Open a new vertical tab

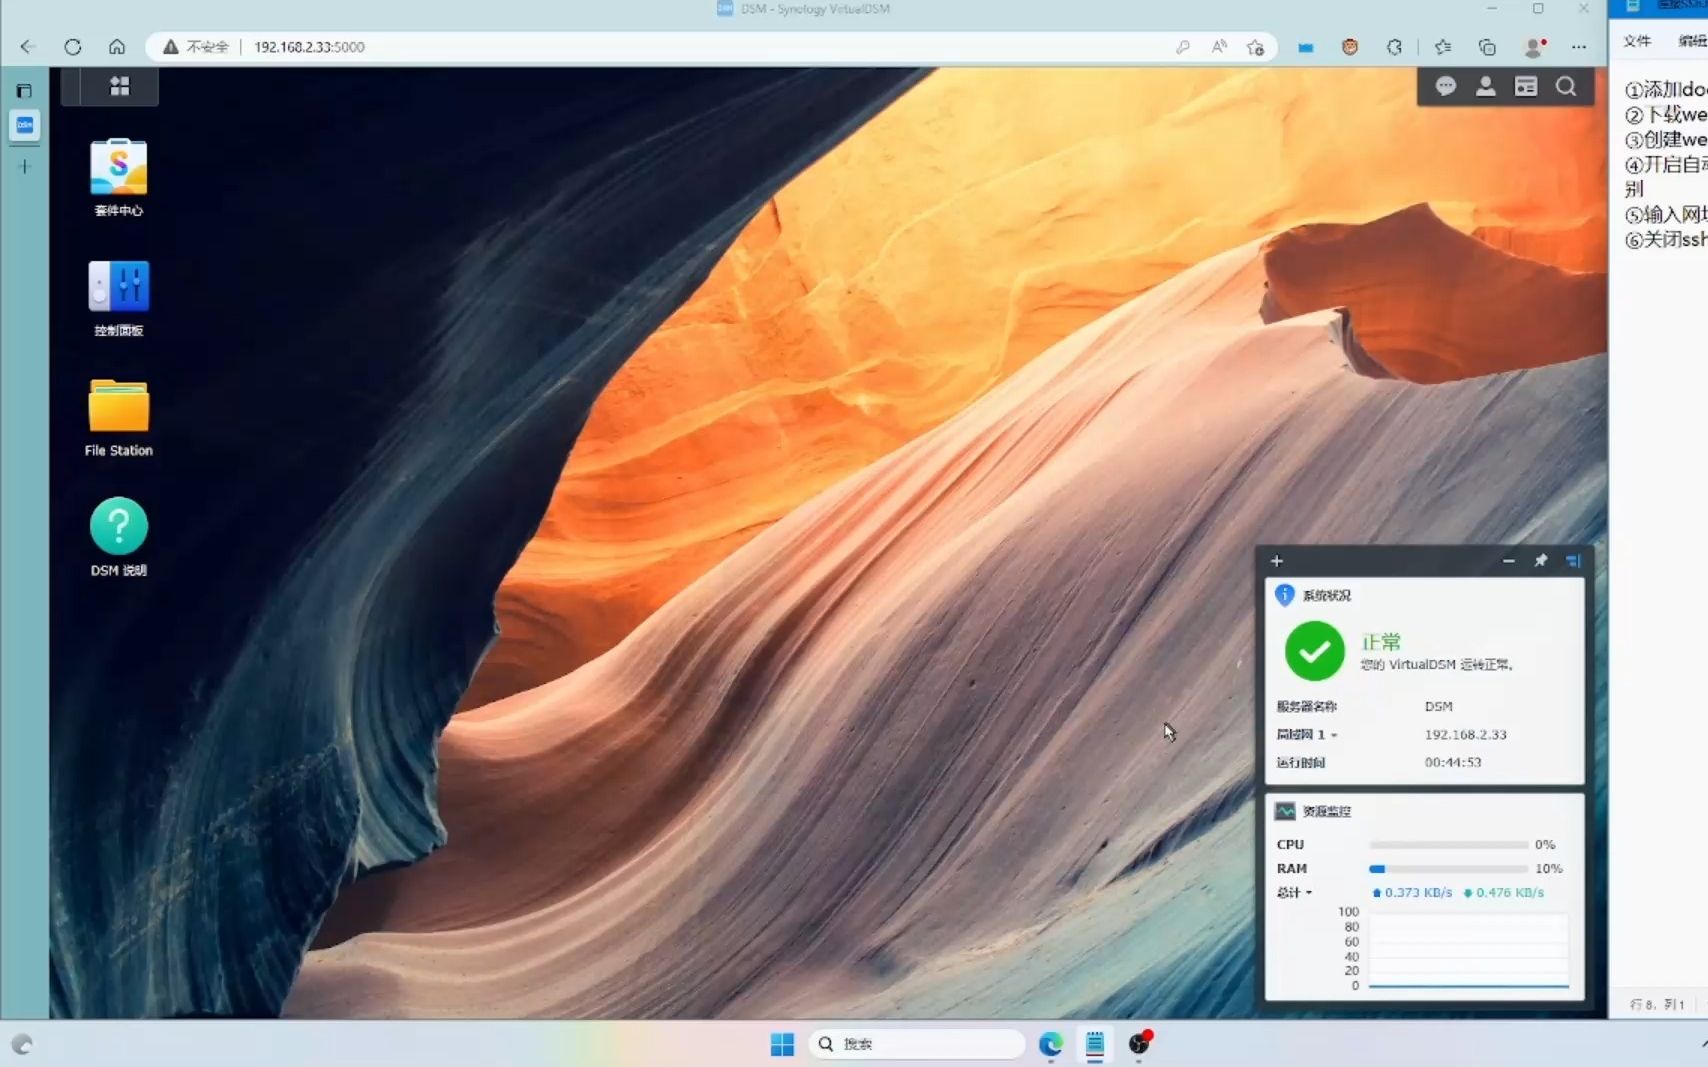click(x=24, y=166)
